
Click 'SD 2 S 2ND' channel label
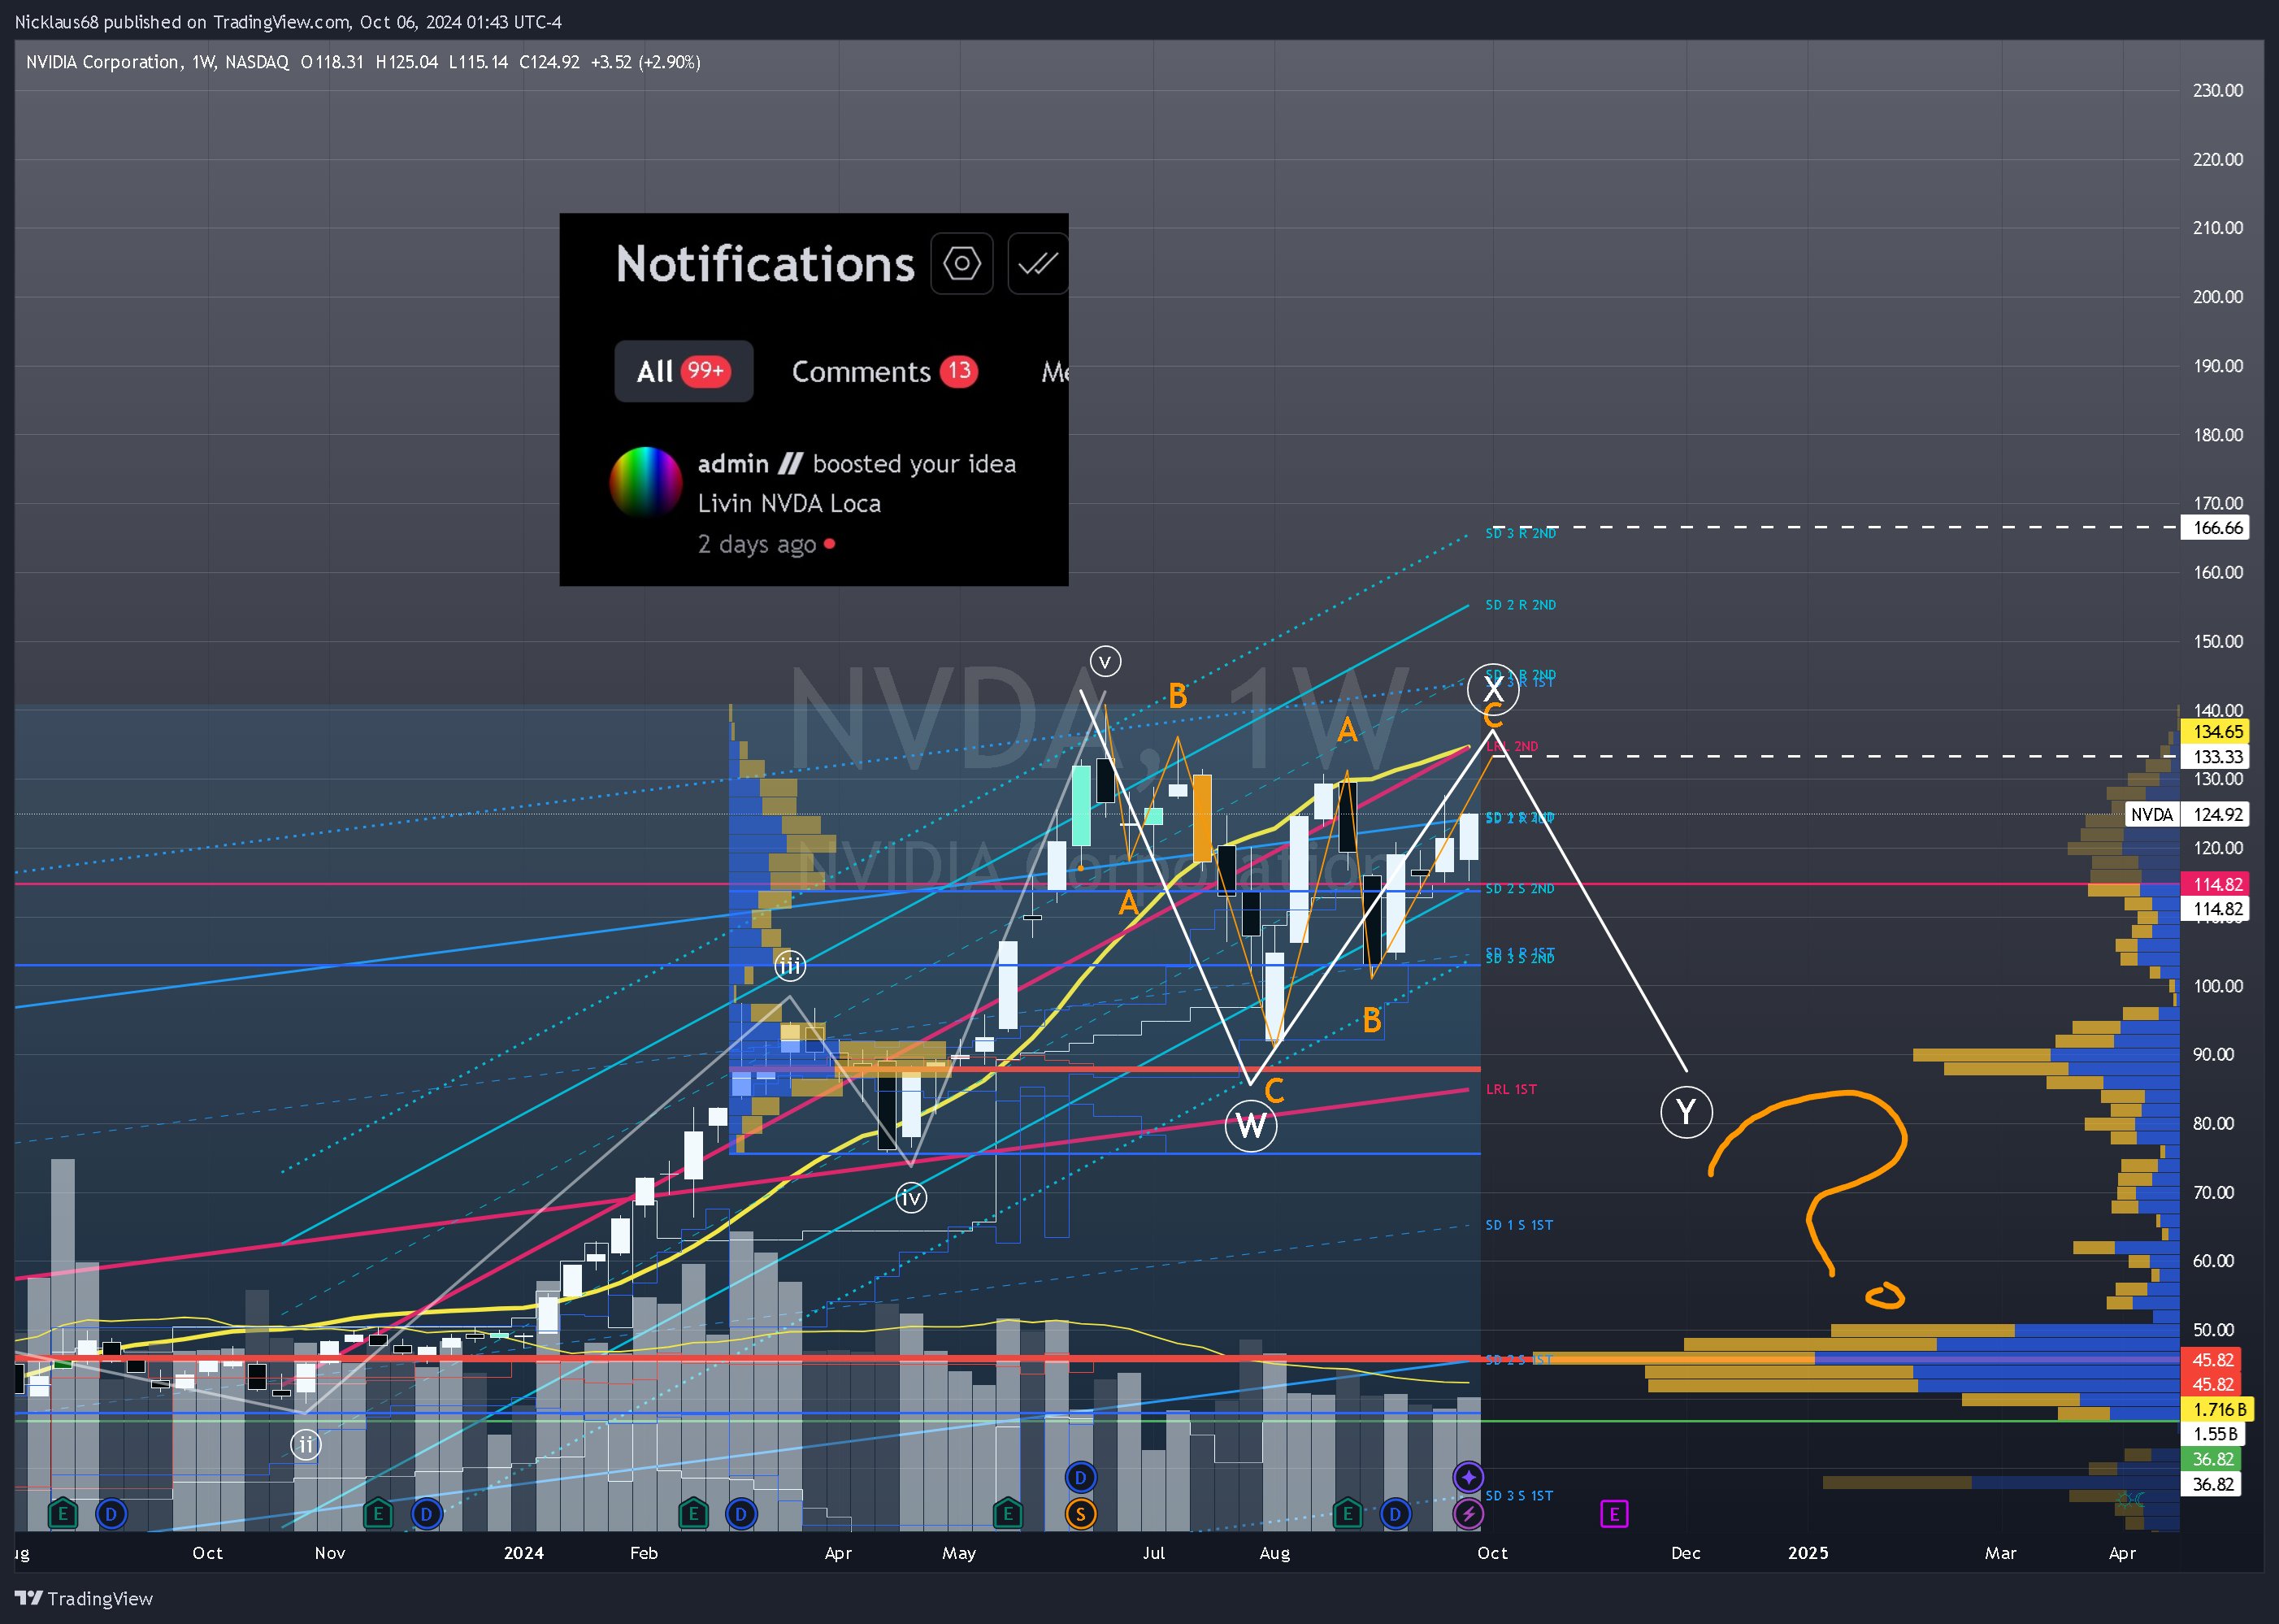tap(1520, 889)
